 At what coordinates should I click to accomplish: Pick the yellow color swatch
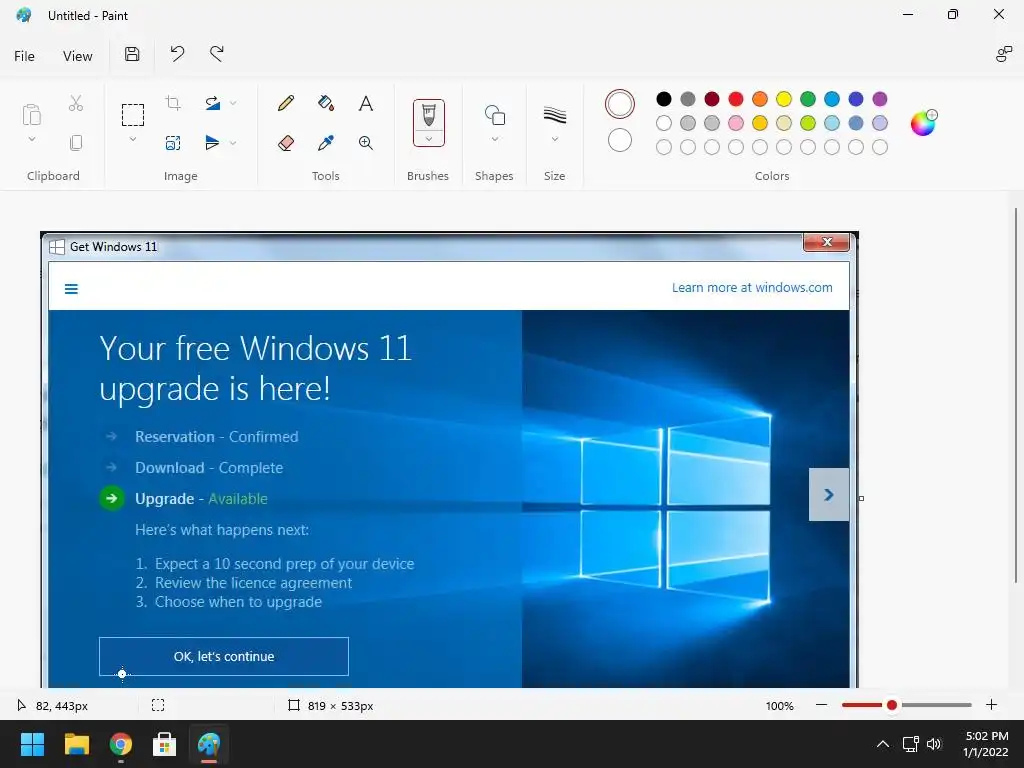click(784, 99)
